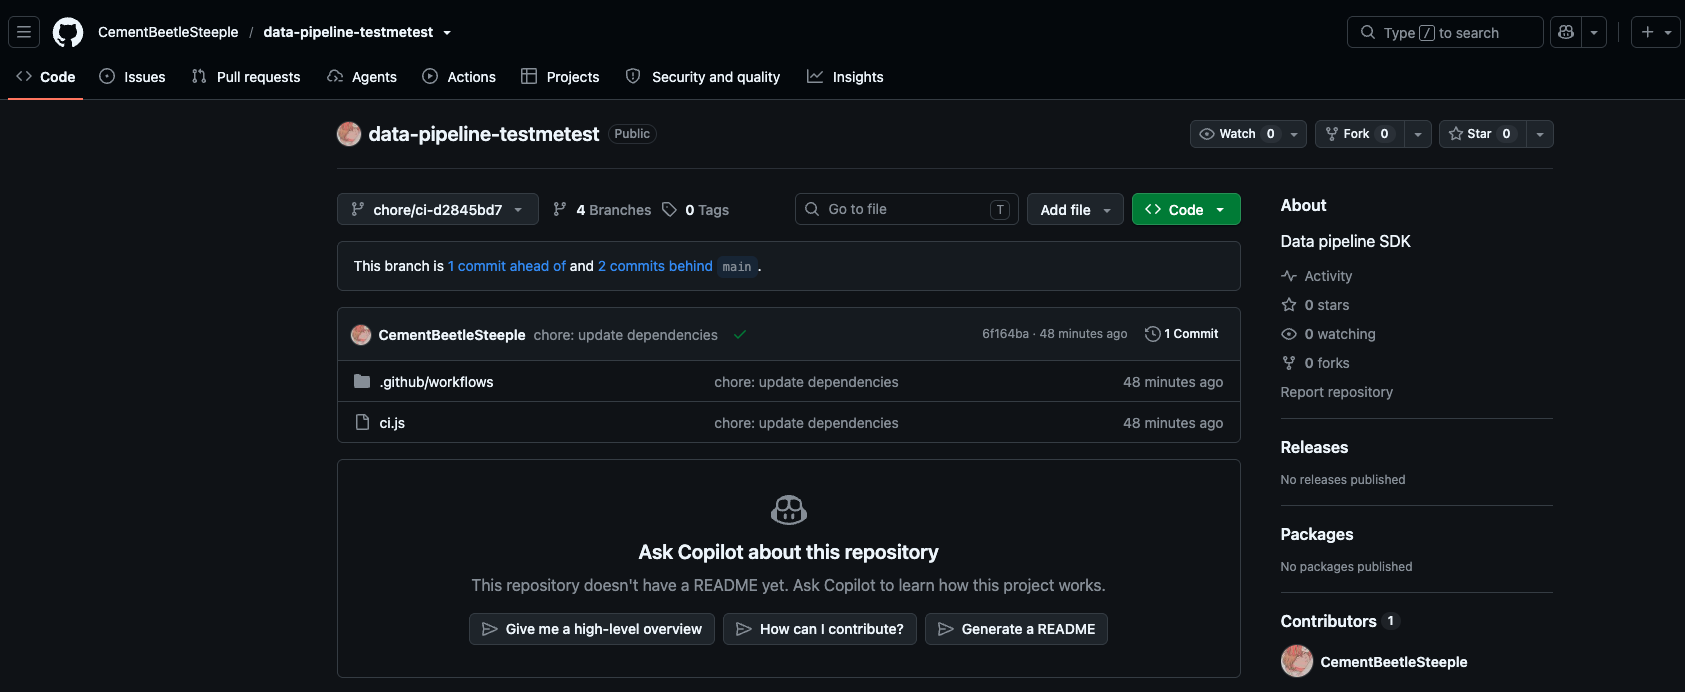This screenshot has height=692, width=1685.
Task: Open the Actions tab
Action: [x=459, y=77]
